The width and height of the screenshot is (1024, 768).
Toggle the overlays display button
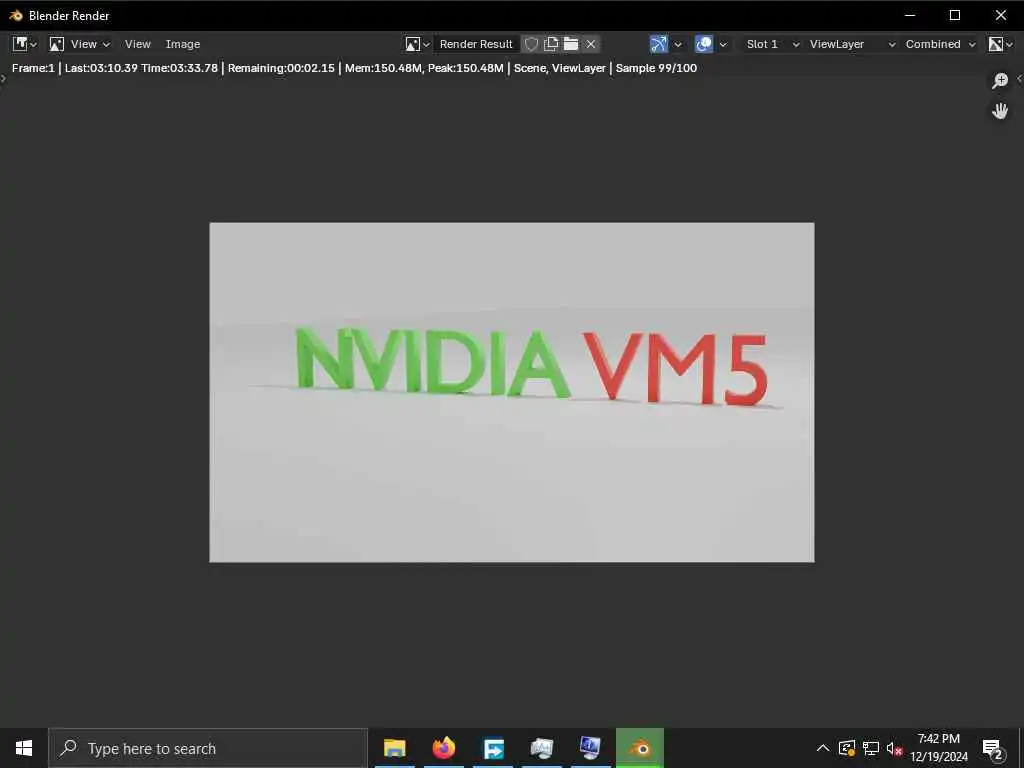click(703, 44)
